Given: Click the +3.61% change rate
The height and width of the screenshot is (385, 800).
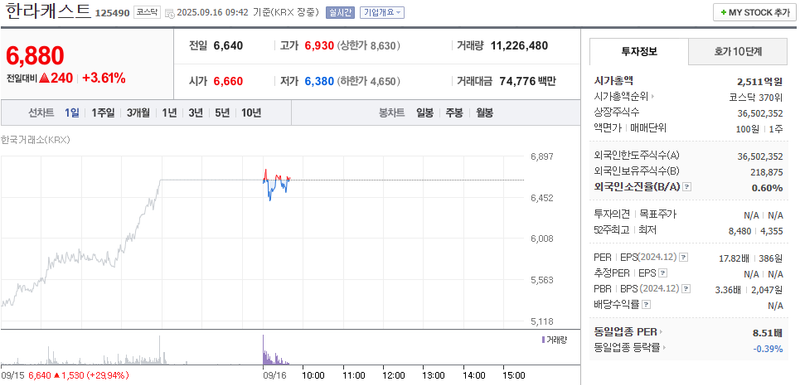Looking at the screenshot, I should [104, 78].
